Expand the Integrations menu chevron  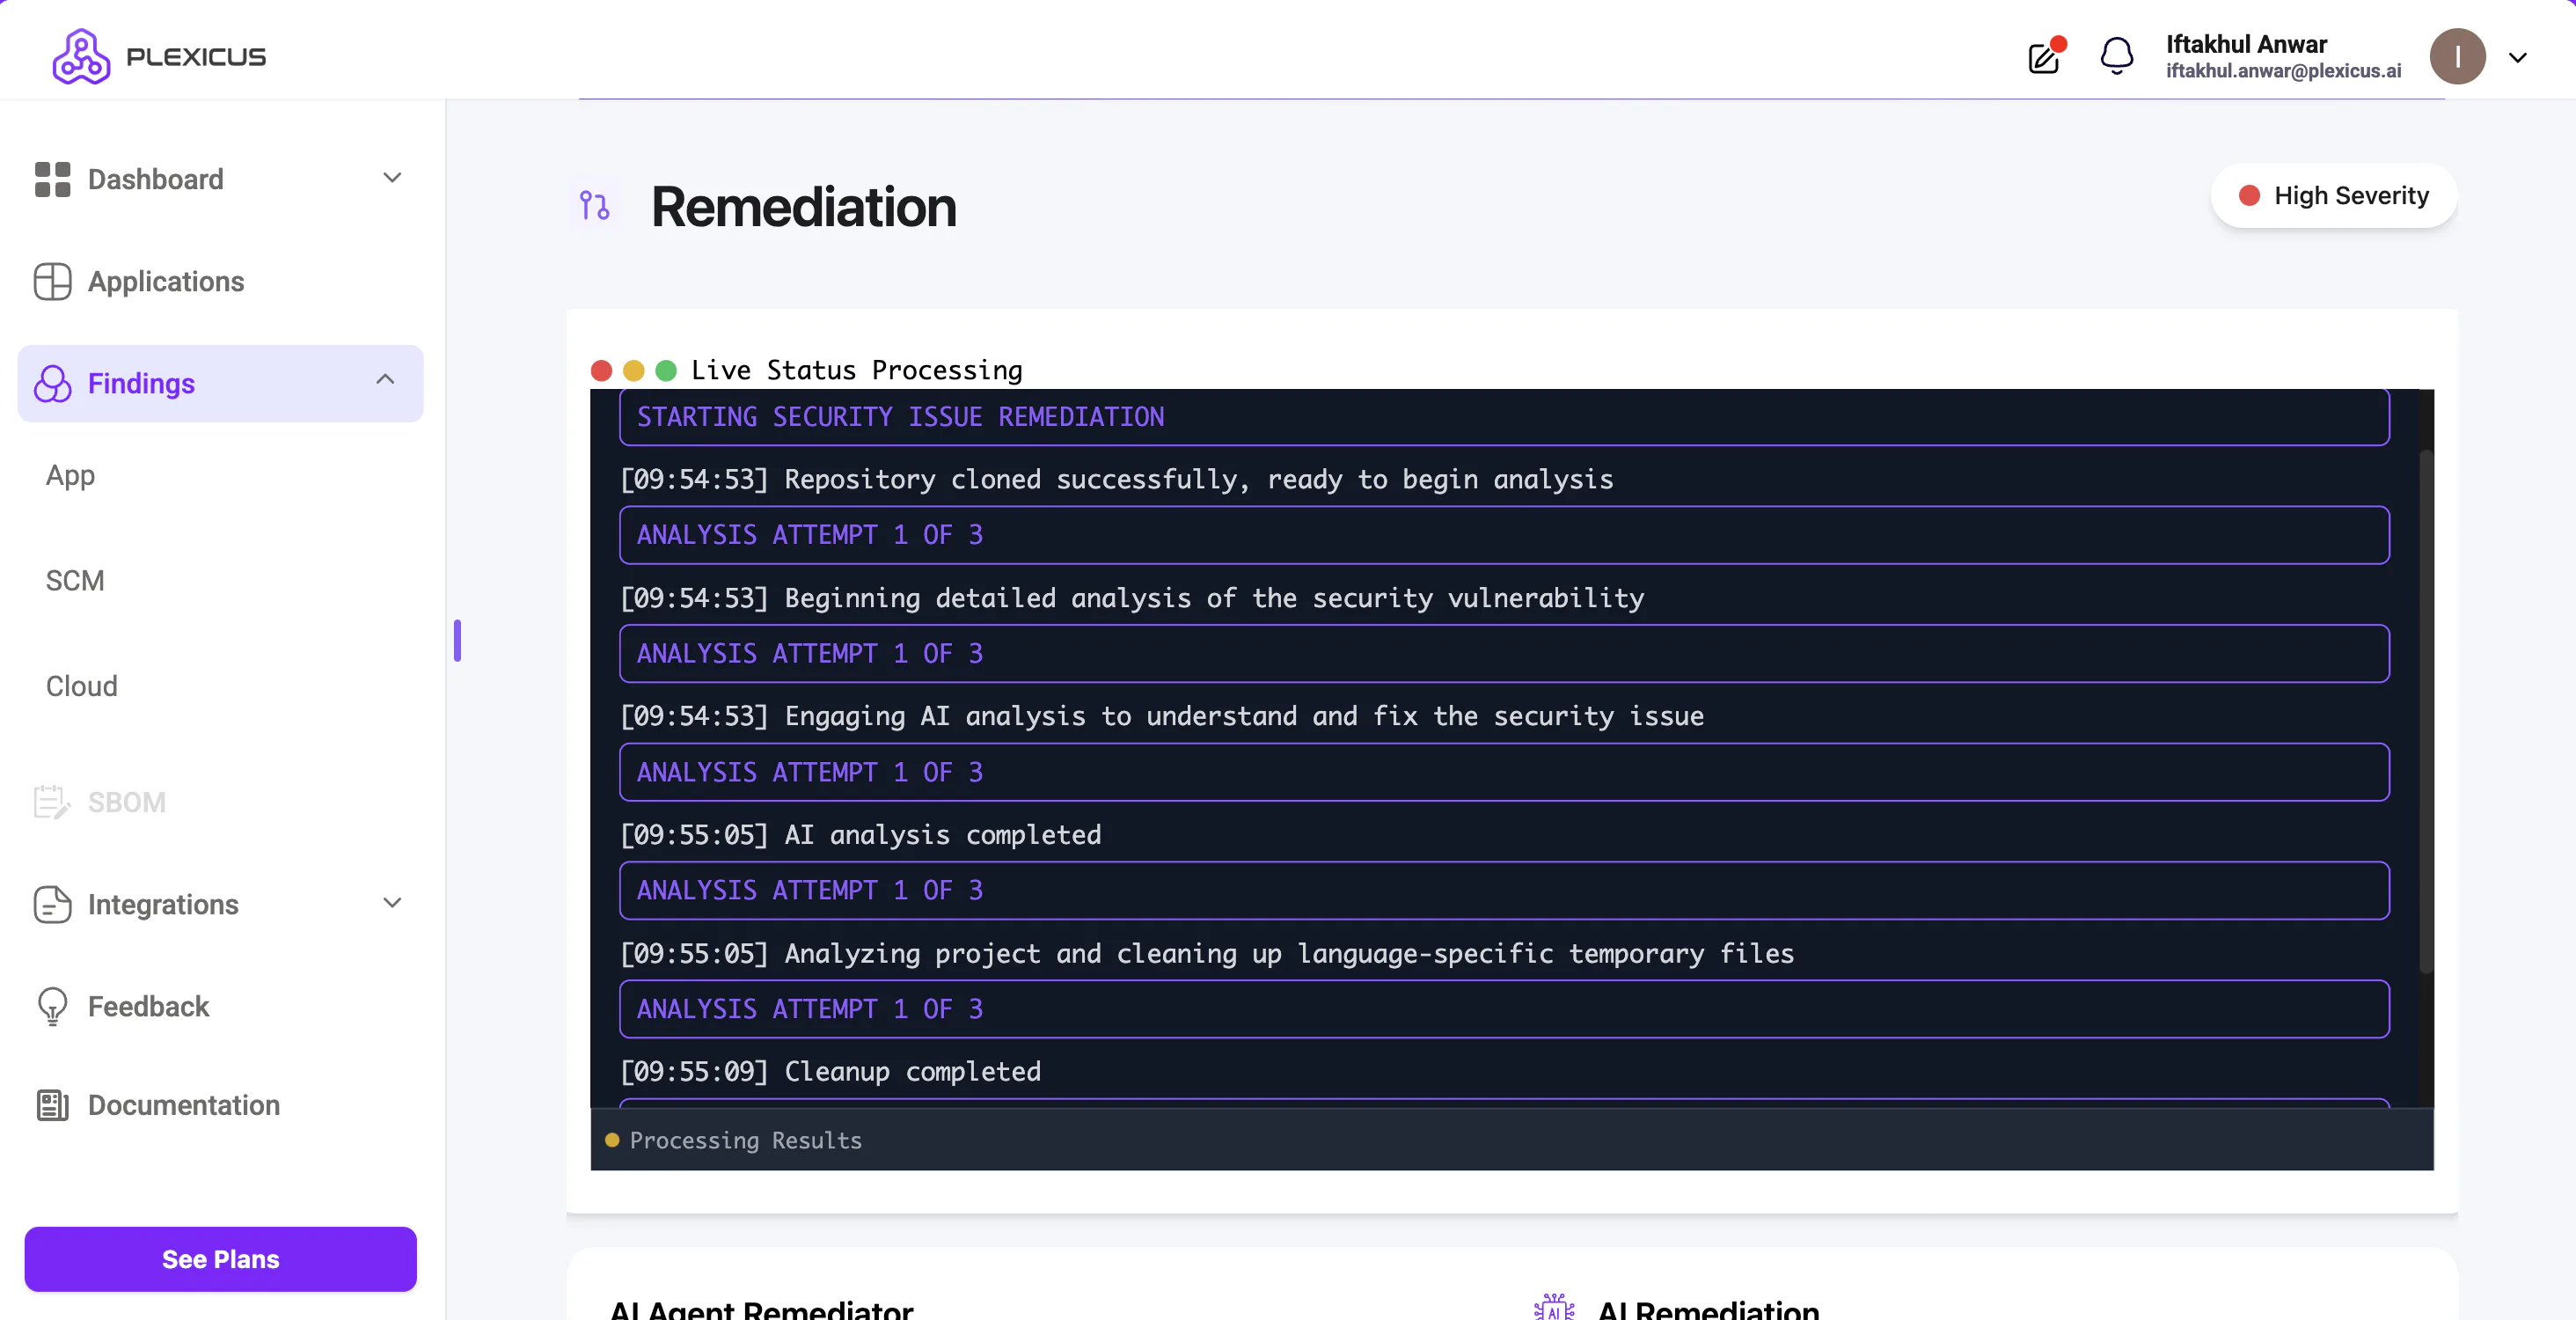point(392,903)
